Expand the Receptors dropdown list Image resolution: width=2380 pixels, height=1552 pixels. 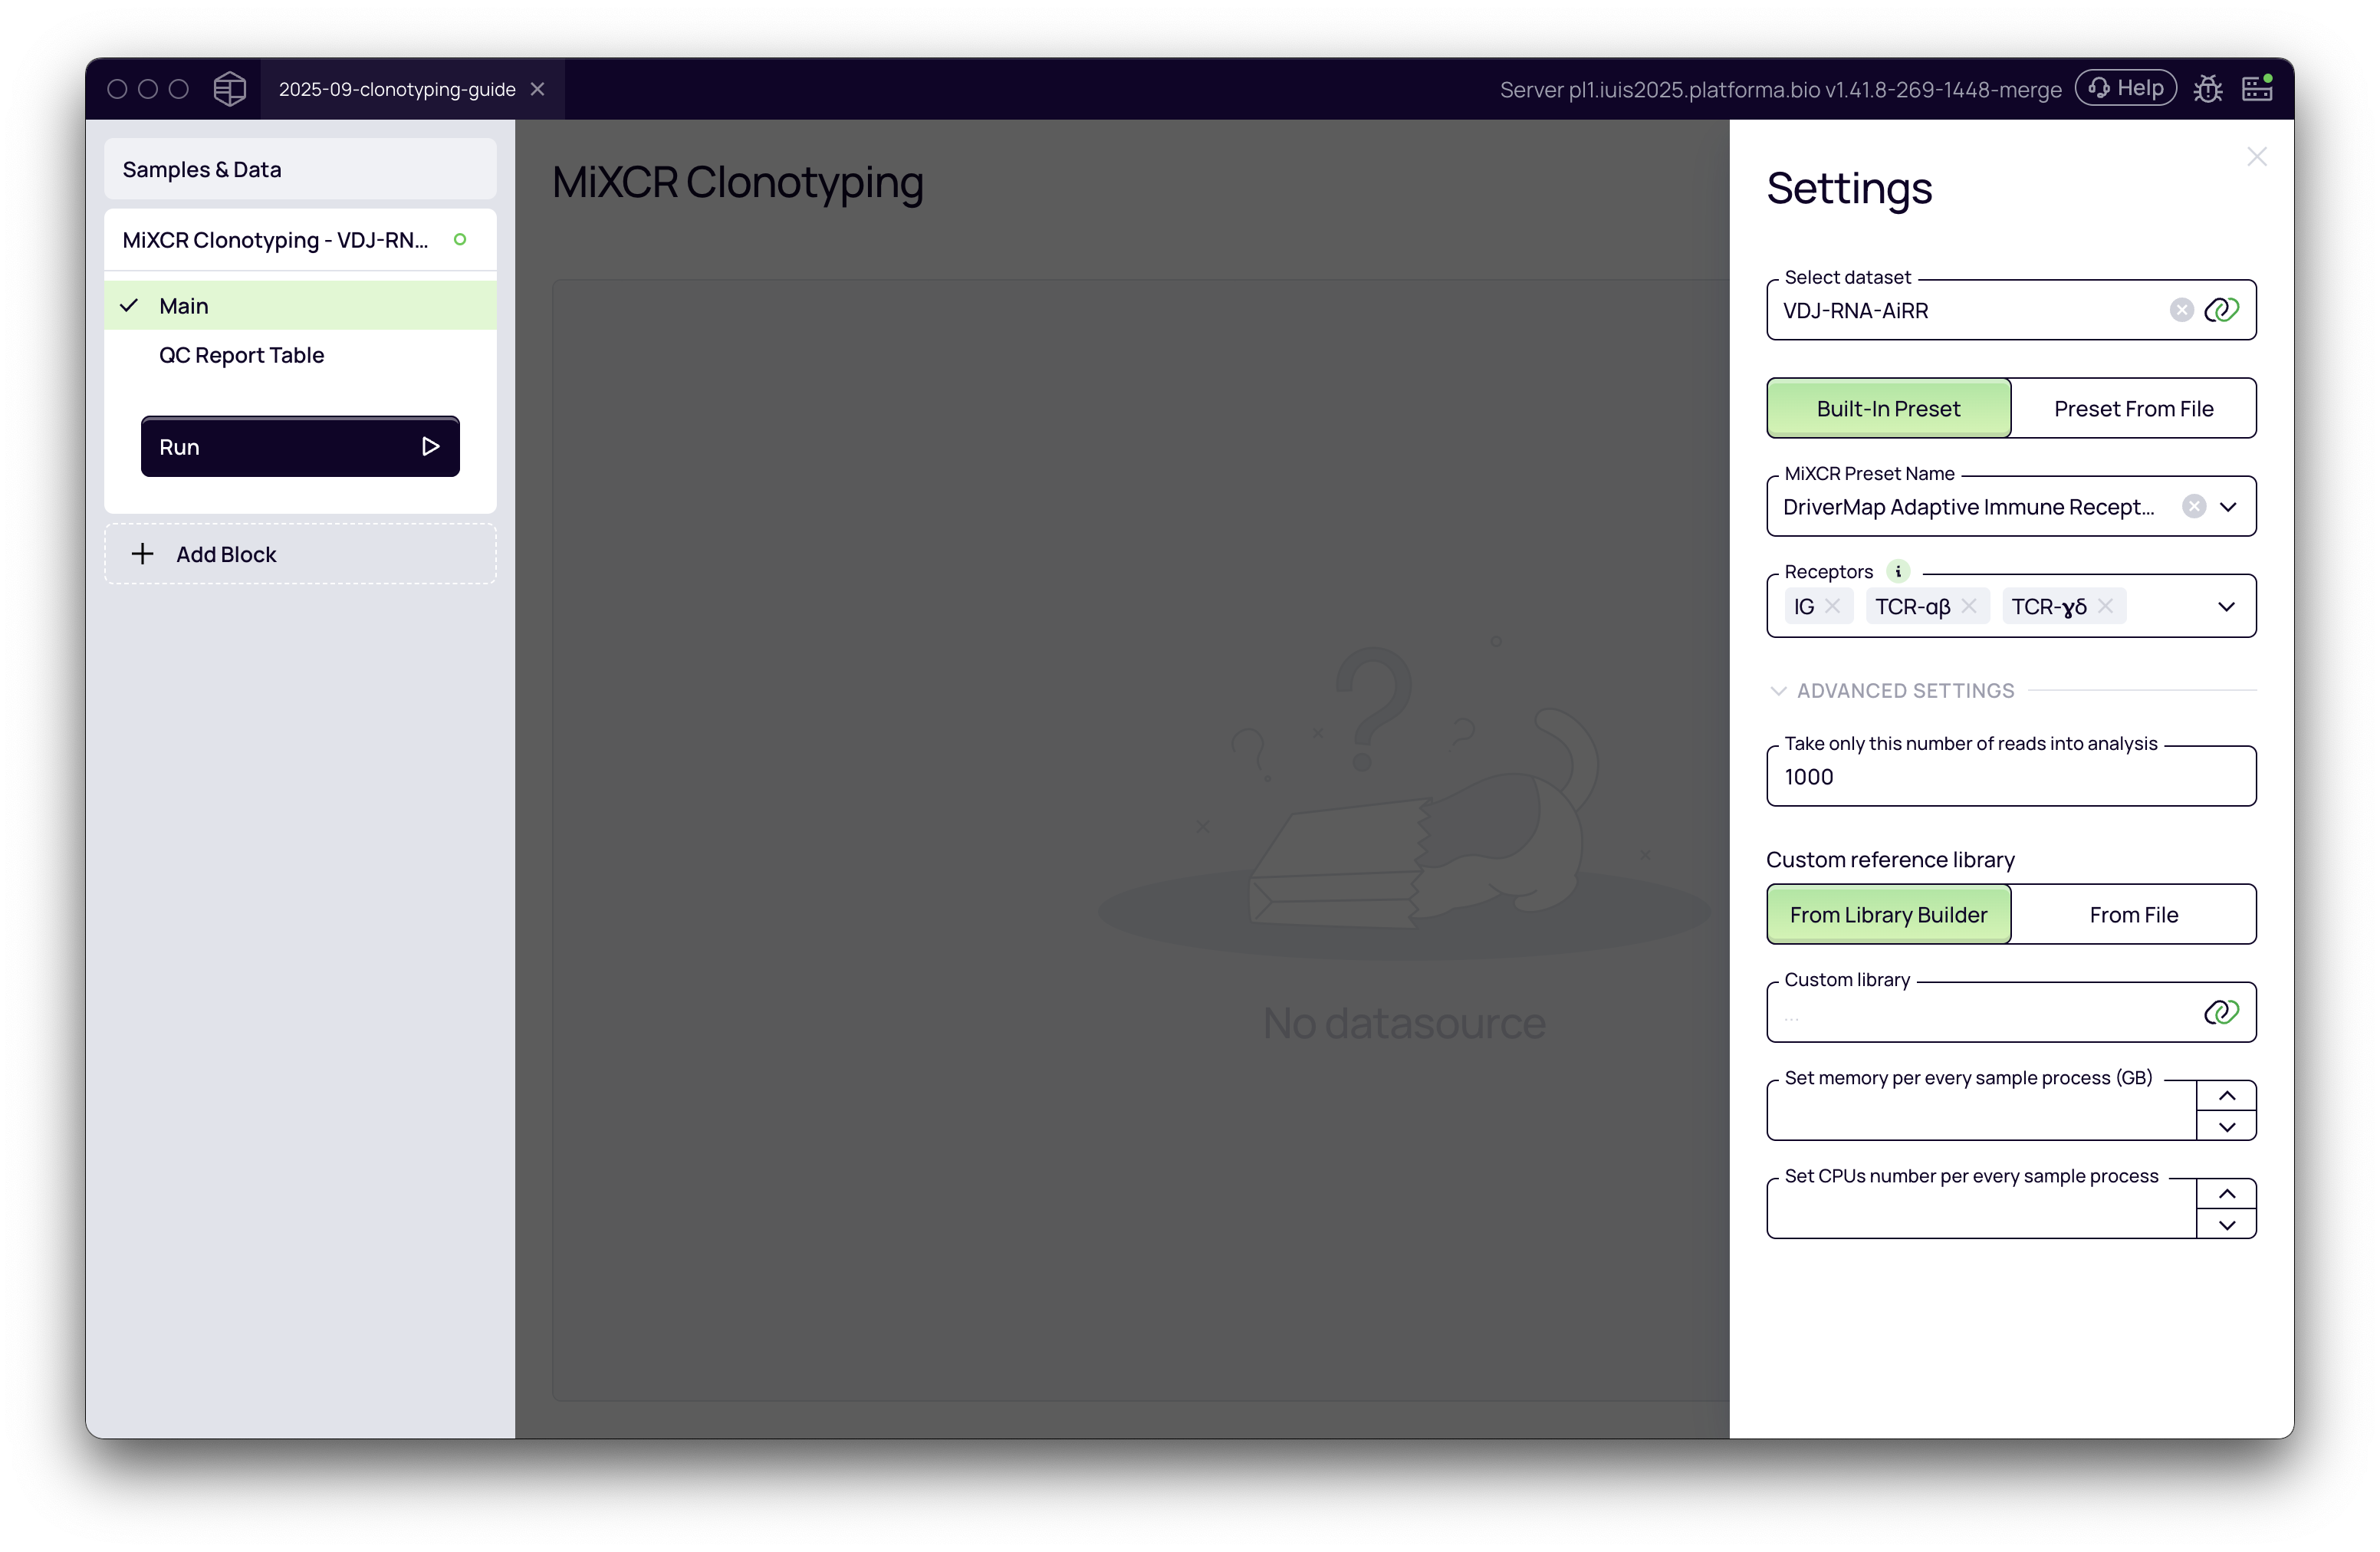click(x=2226, y=606)
